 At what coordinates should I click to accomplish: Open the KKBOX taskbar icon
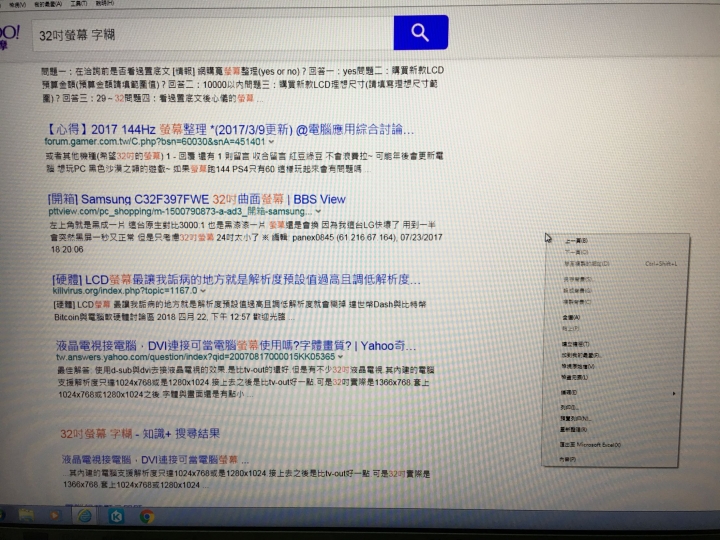click(x=116, y=517)
